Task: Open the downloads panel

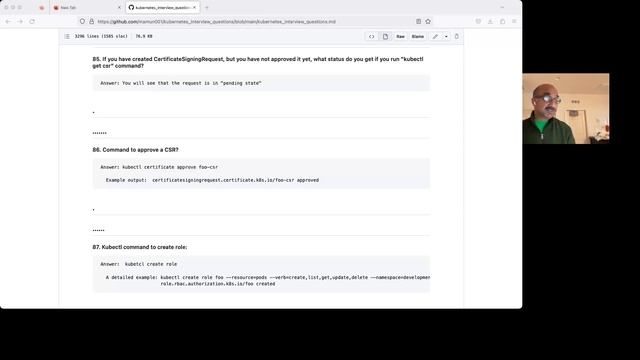Action: 490,21
